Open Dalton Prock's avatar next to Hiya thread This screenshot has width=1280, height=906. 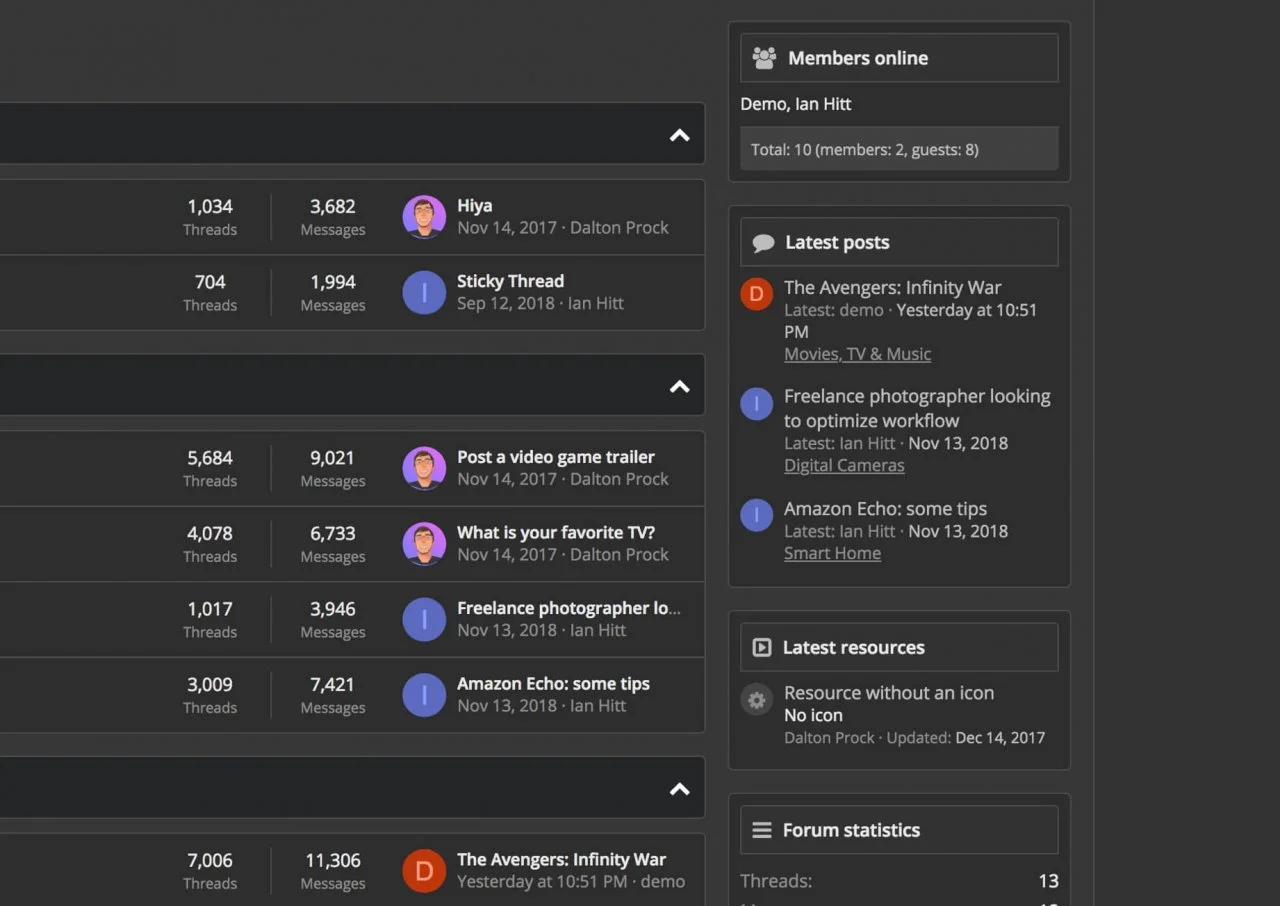coord(424,217)
